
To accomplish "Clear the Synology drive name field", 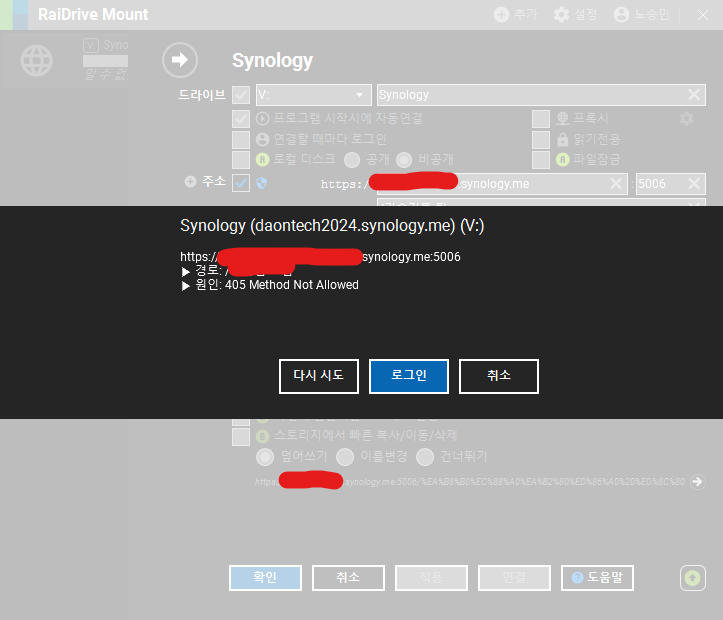I will (694, 95).
